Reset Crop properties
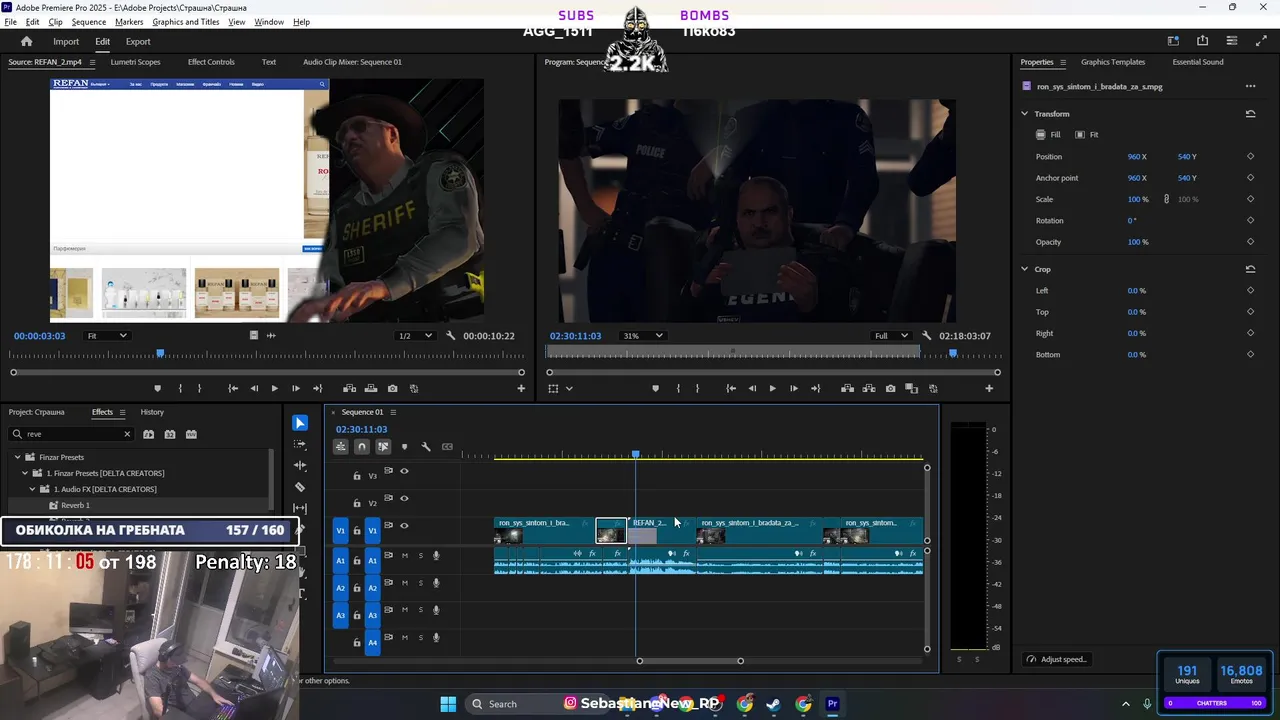Screen dimensions: 1280x720 pos(1250,269)
